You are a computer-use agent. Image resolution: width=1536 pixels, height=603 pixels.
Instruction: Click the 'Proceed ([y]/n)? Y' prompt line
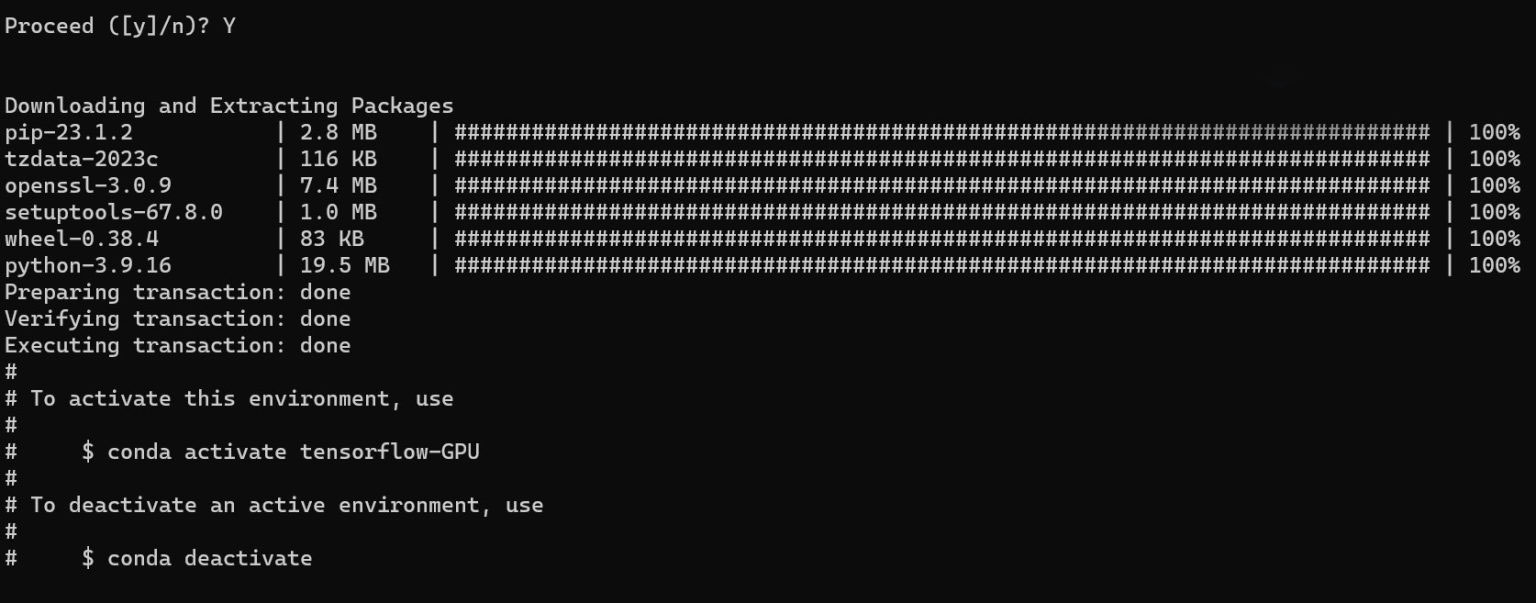point(120,27)
